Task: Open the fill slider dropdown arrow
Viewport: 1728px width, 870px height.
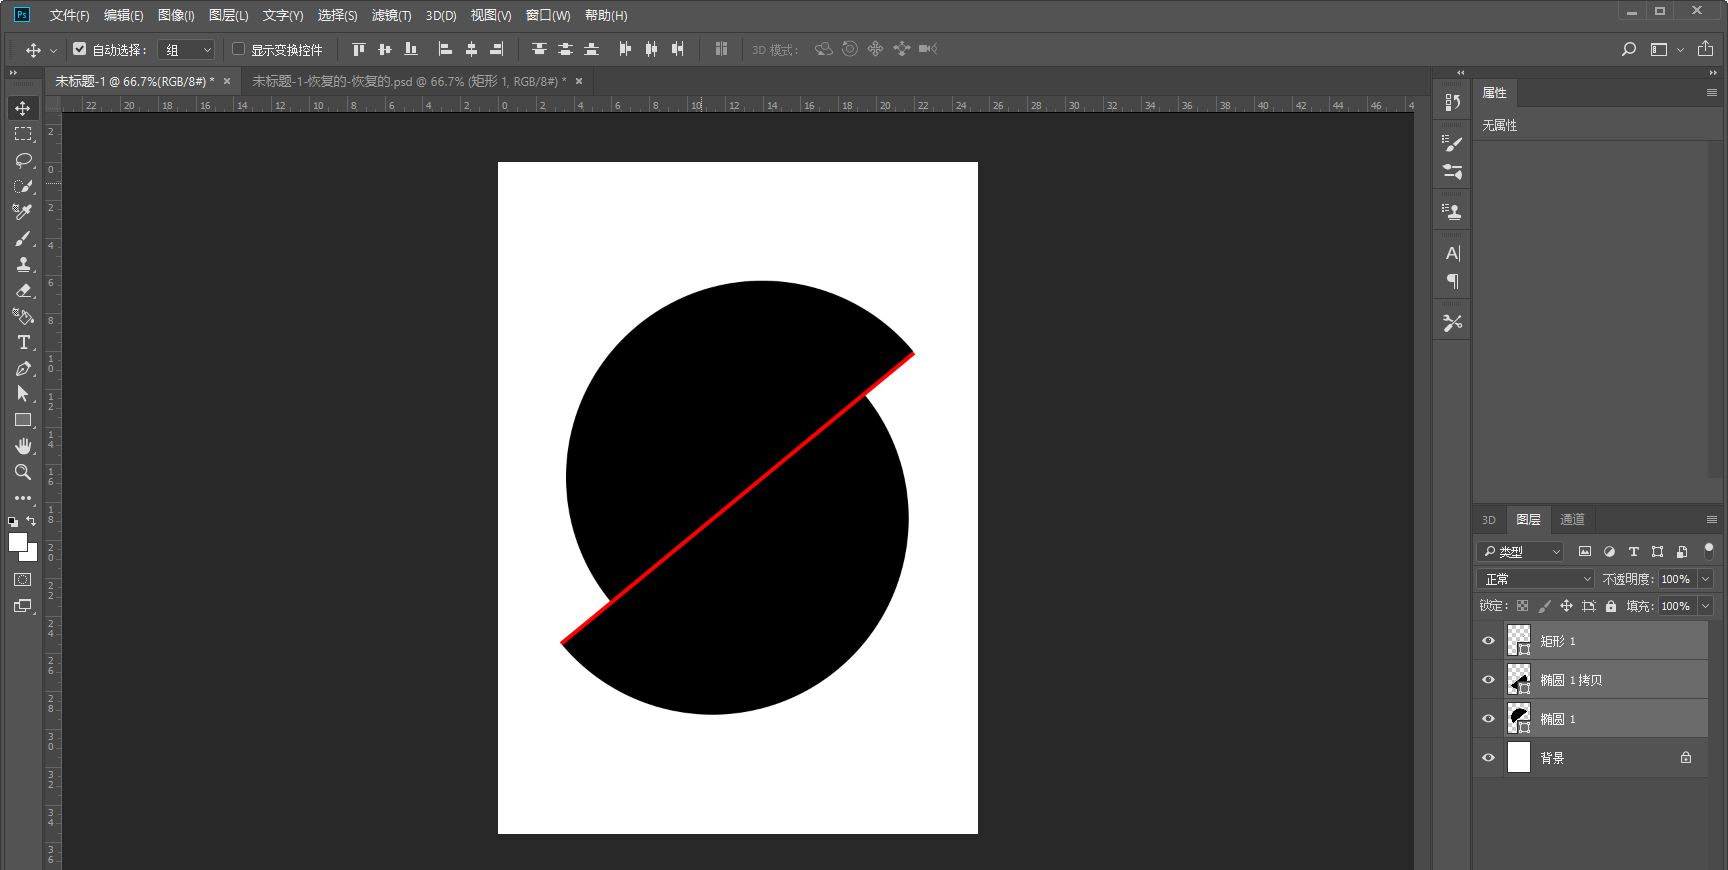Action: tap(1706, 606)
